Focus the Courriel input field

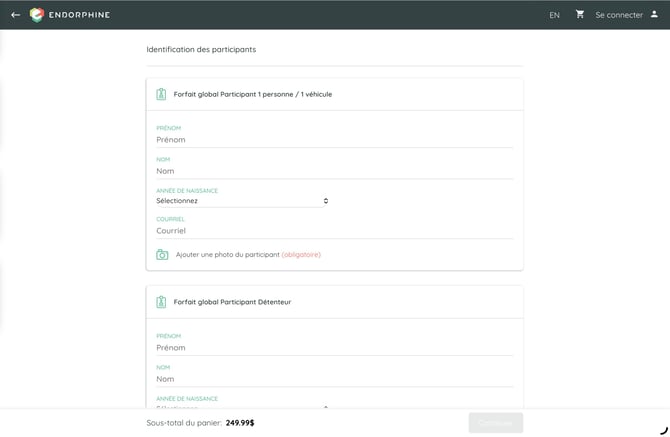[x=335, y=231]
